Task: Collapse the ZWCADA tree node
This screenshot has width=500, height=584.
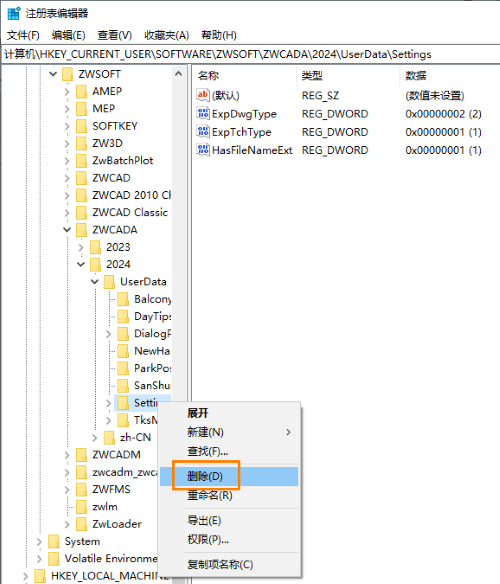Action: pos(67,230)
